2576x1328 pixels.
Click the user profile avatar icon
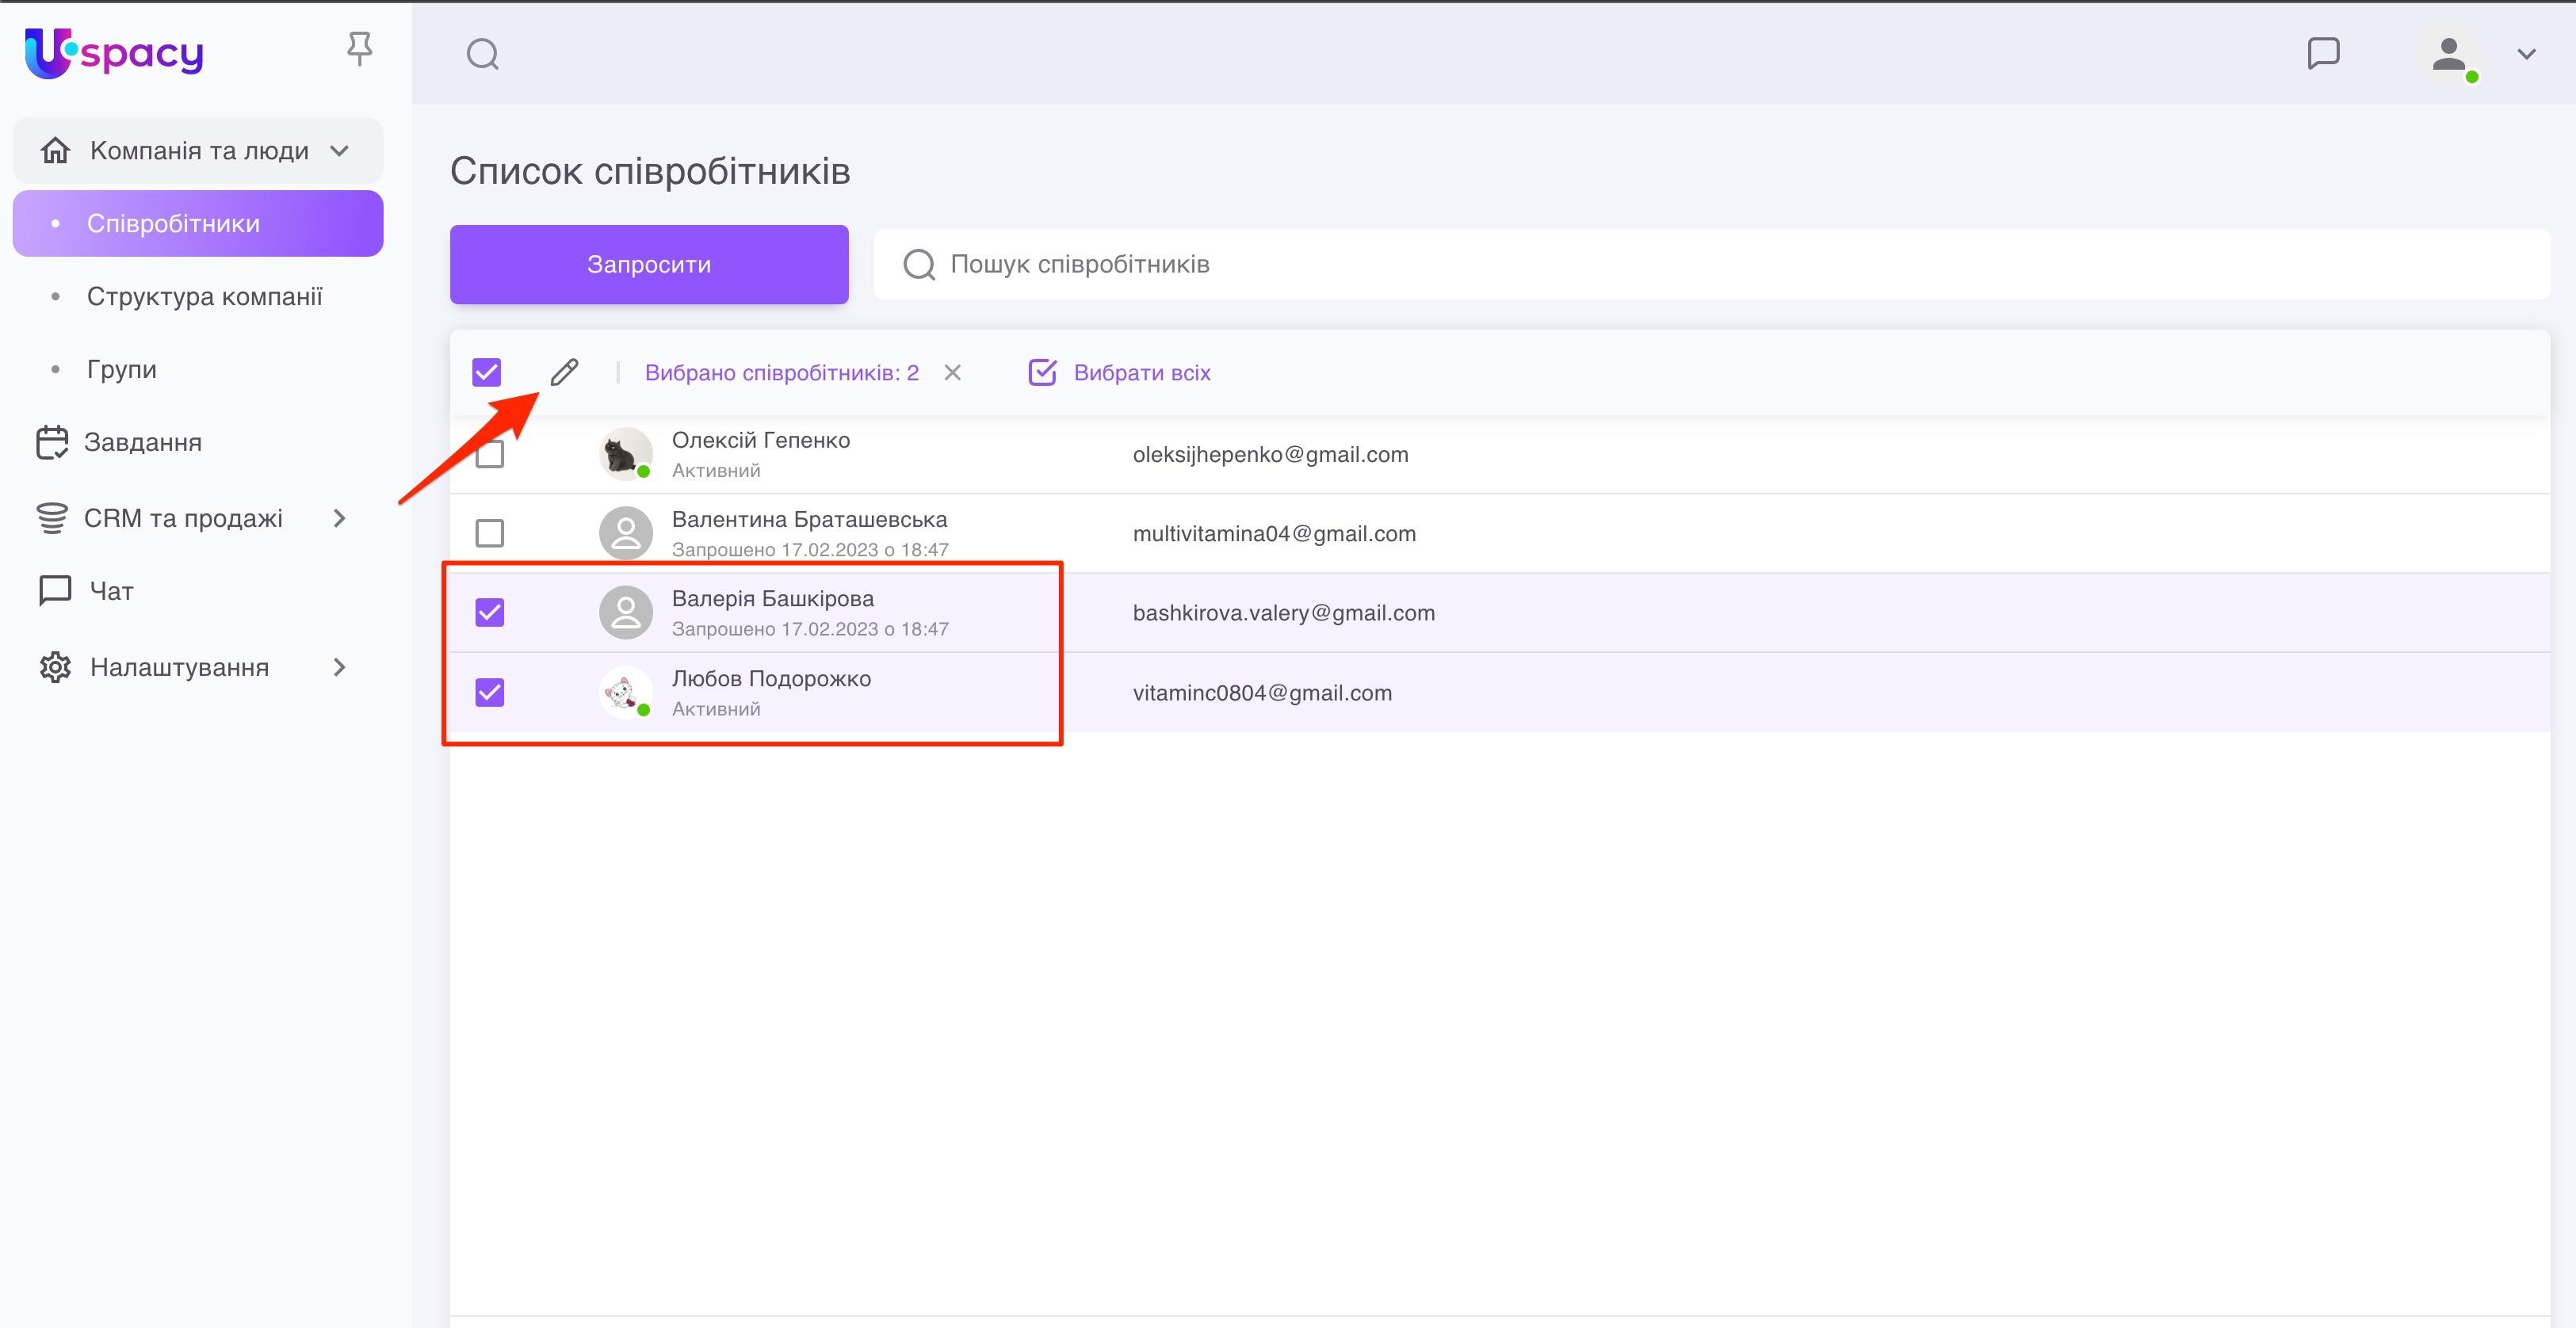tap(2448, 56)
